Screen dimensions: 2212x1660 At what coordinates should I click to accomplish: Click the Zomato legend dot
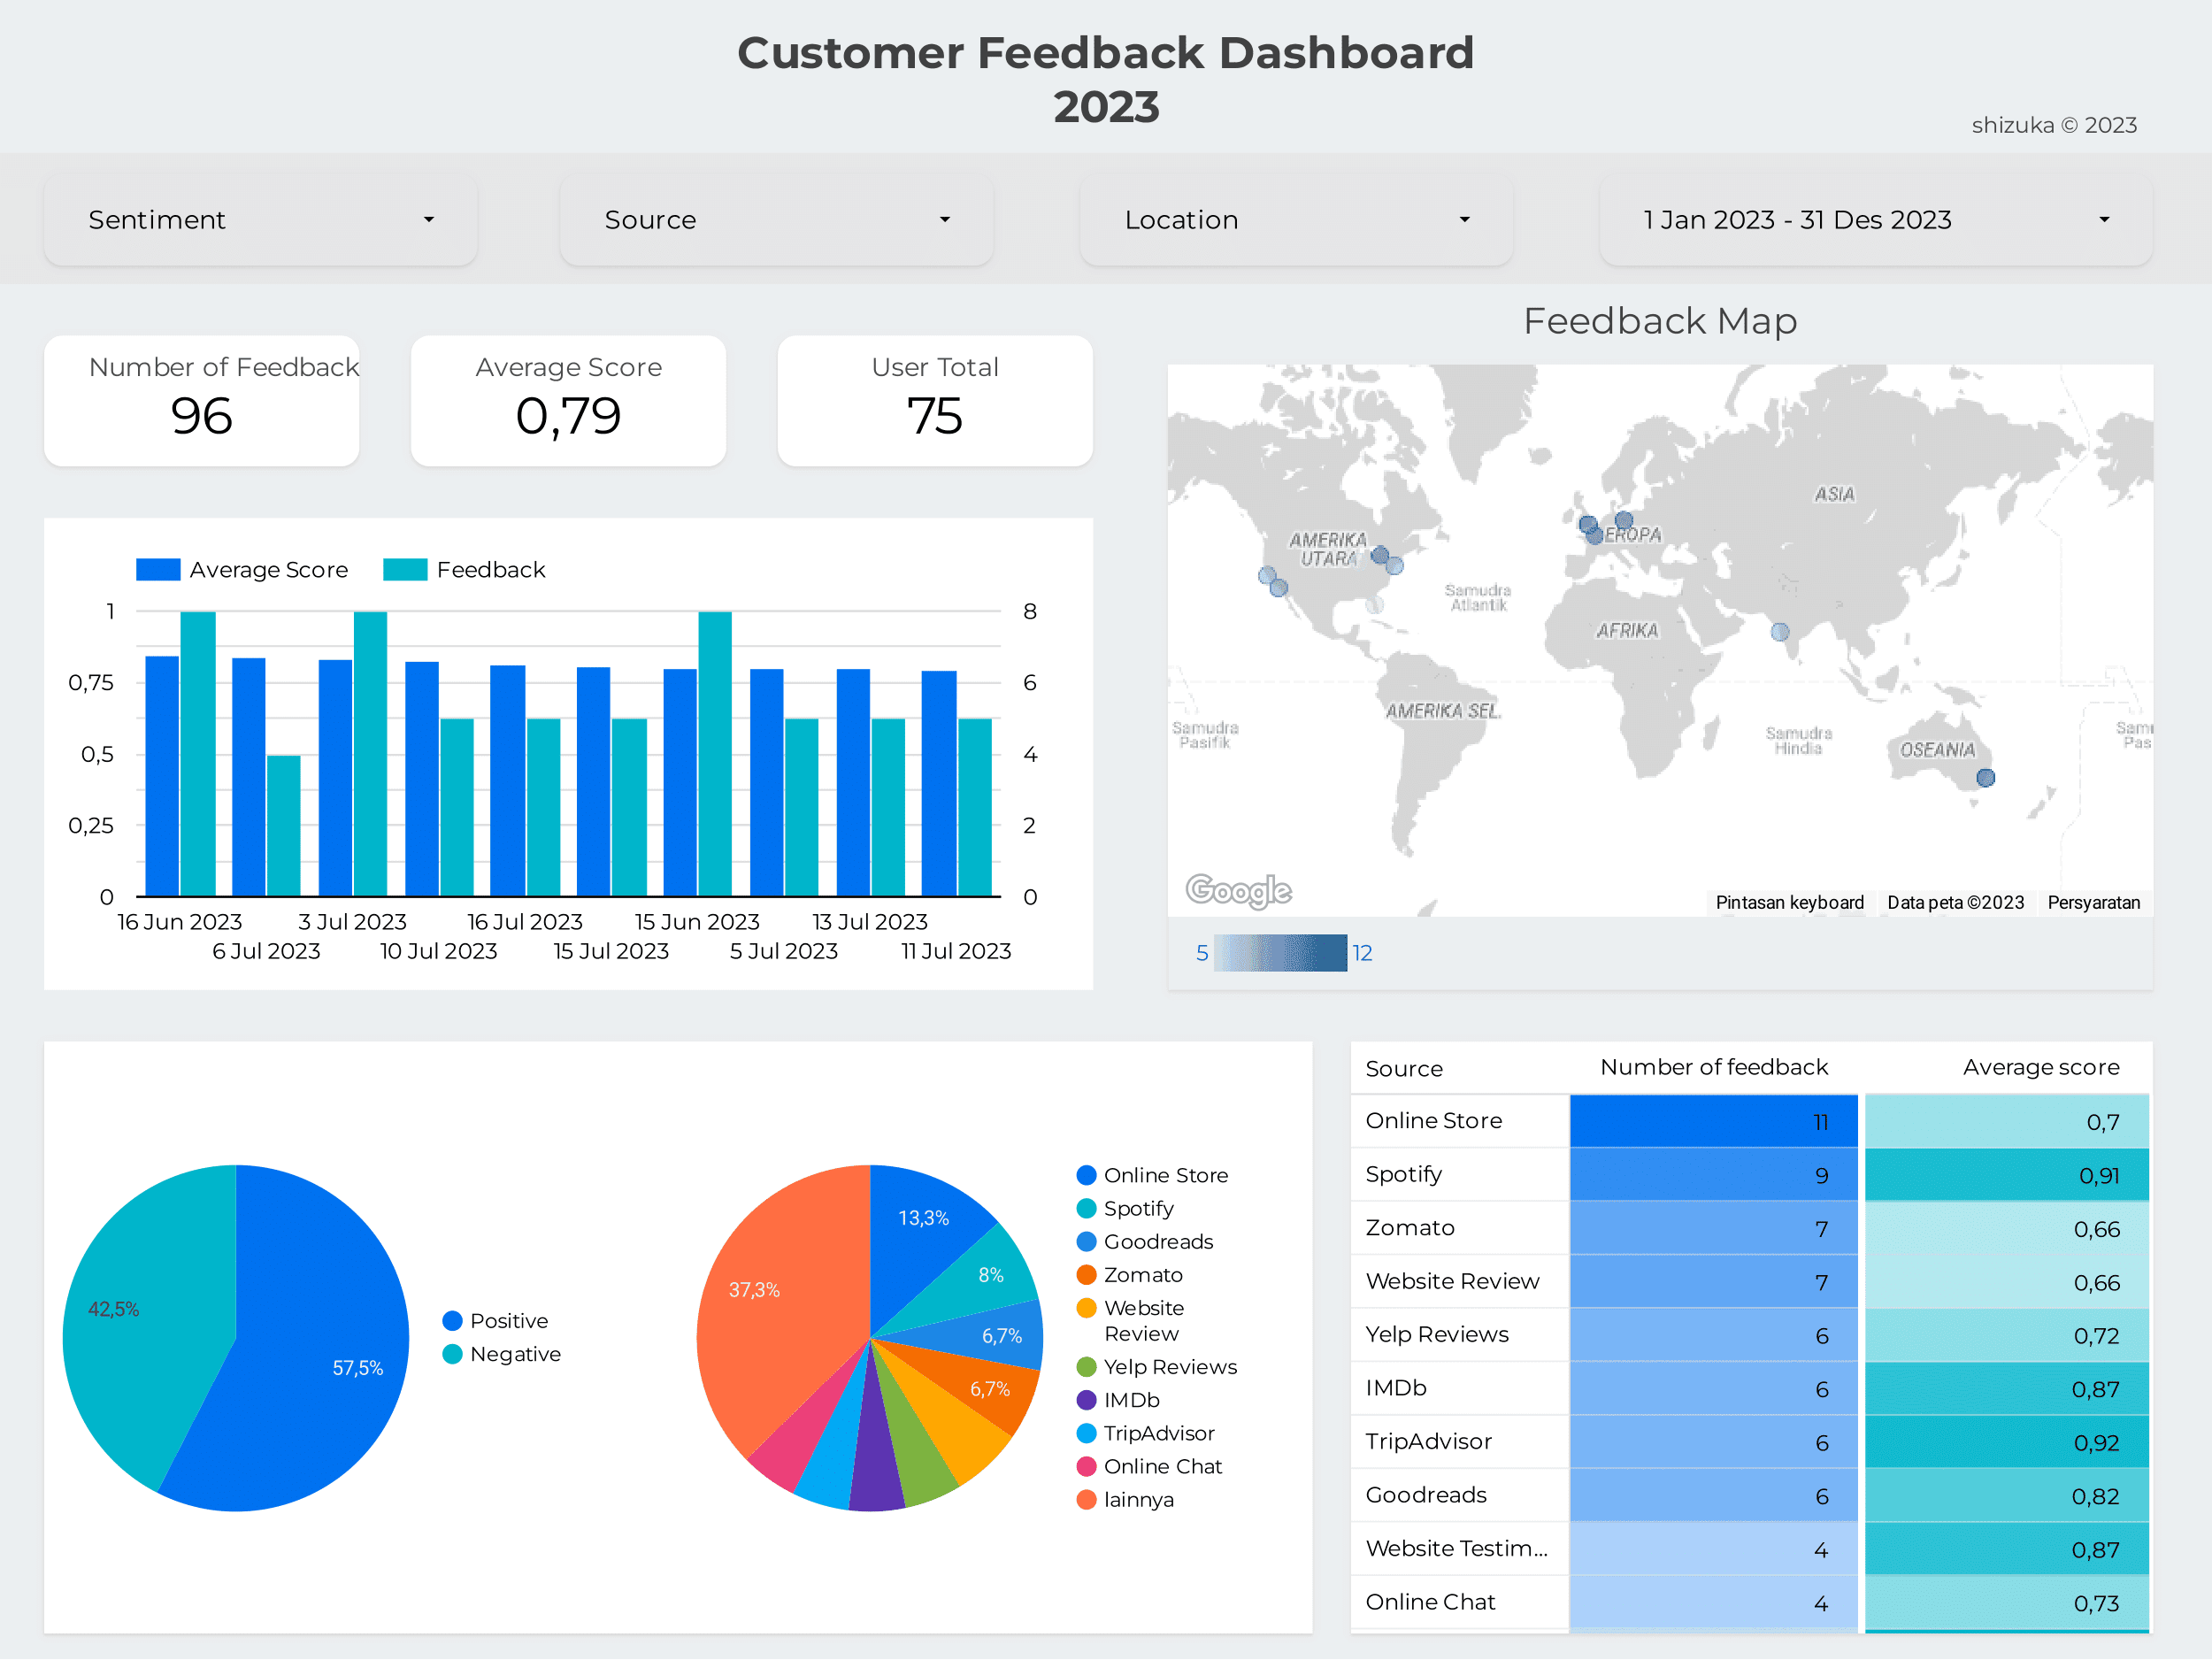[x=1086, y=1275]
